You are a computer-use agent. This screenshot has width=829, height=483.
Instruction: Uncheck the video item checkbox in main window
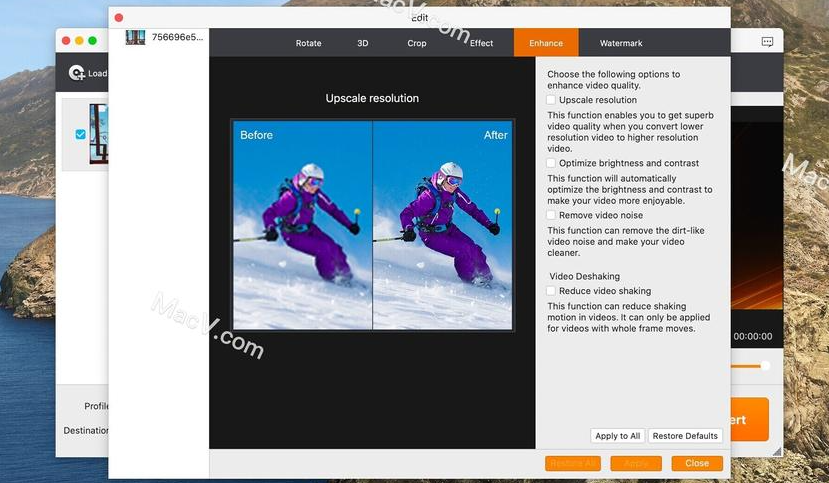point(80,134)
